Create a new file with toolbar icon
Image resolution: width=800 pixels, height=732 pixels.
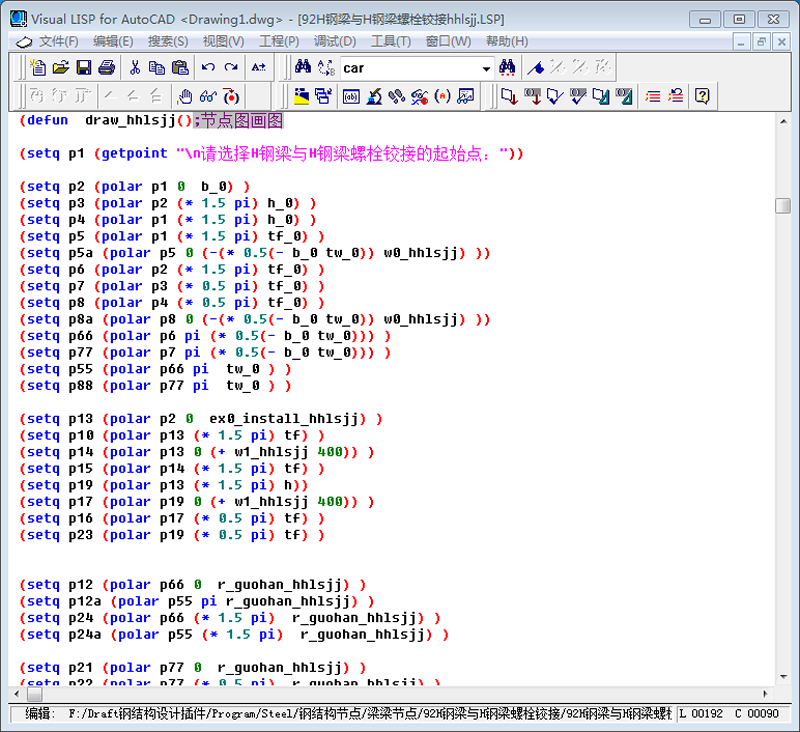[x=38, y=67]
